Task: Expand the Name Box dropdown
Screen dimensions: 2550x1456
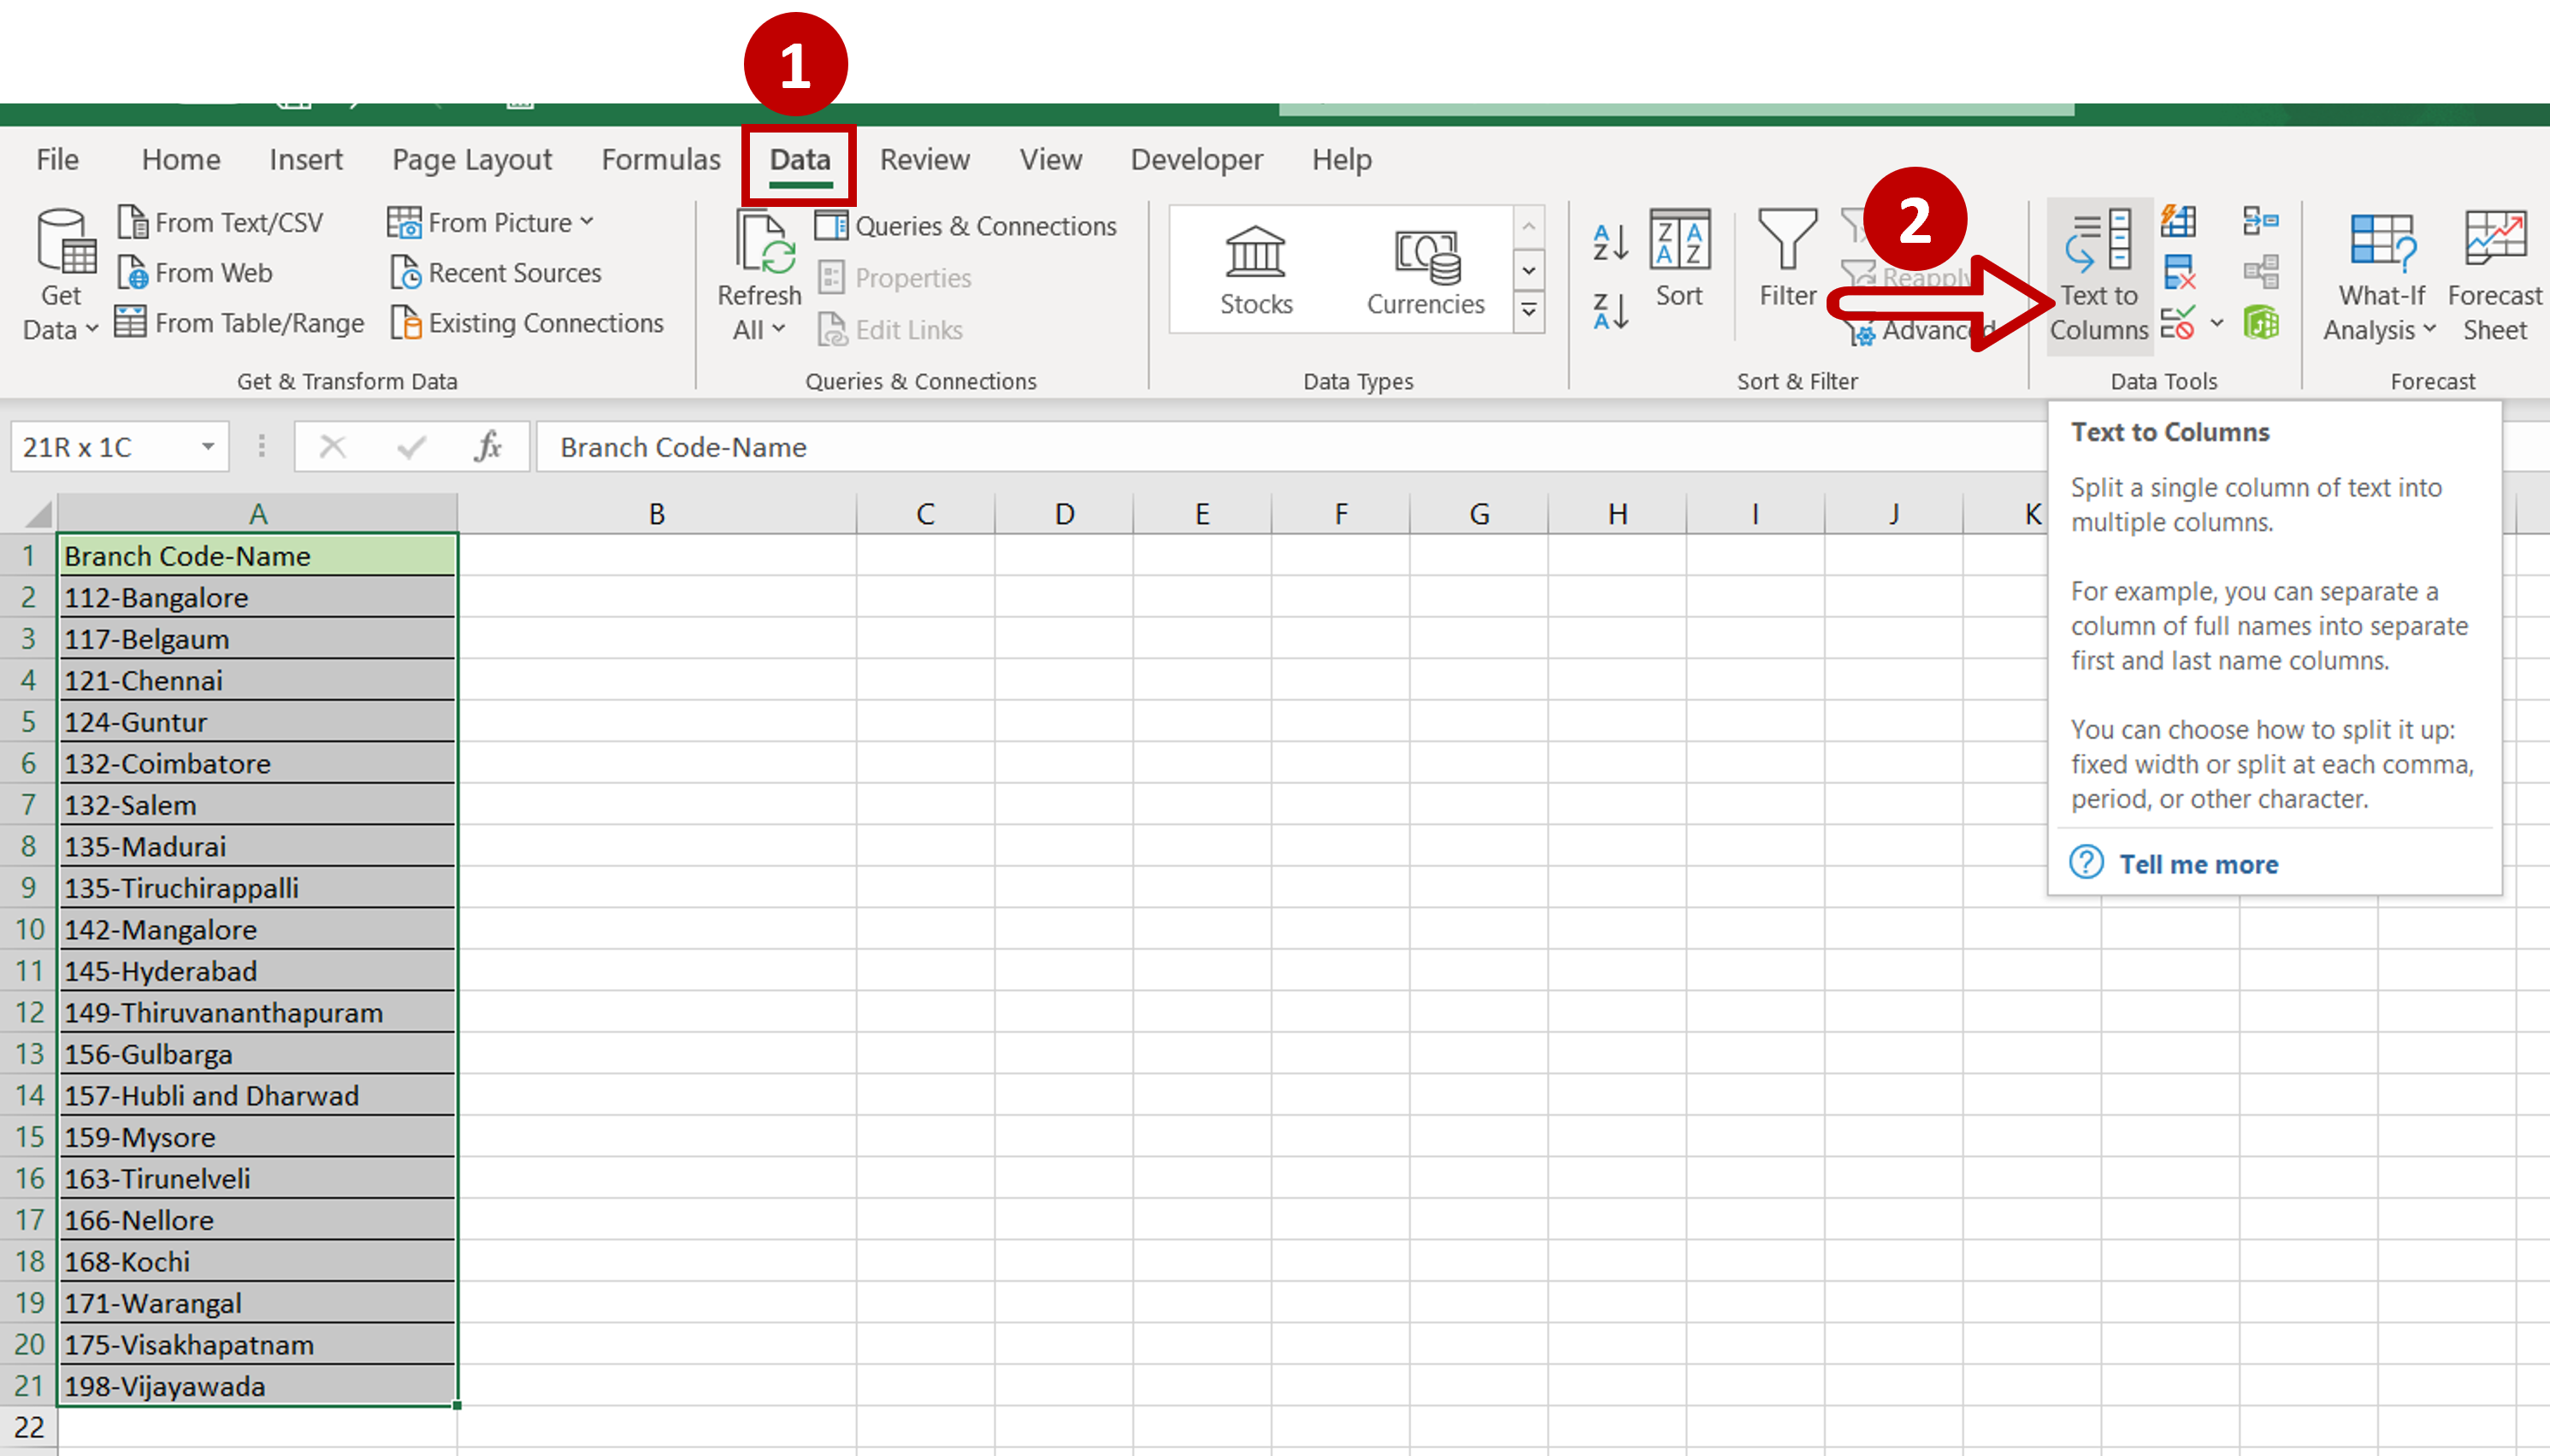Action: pos(208,446)
